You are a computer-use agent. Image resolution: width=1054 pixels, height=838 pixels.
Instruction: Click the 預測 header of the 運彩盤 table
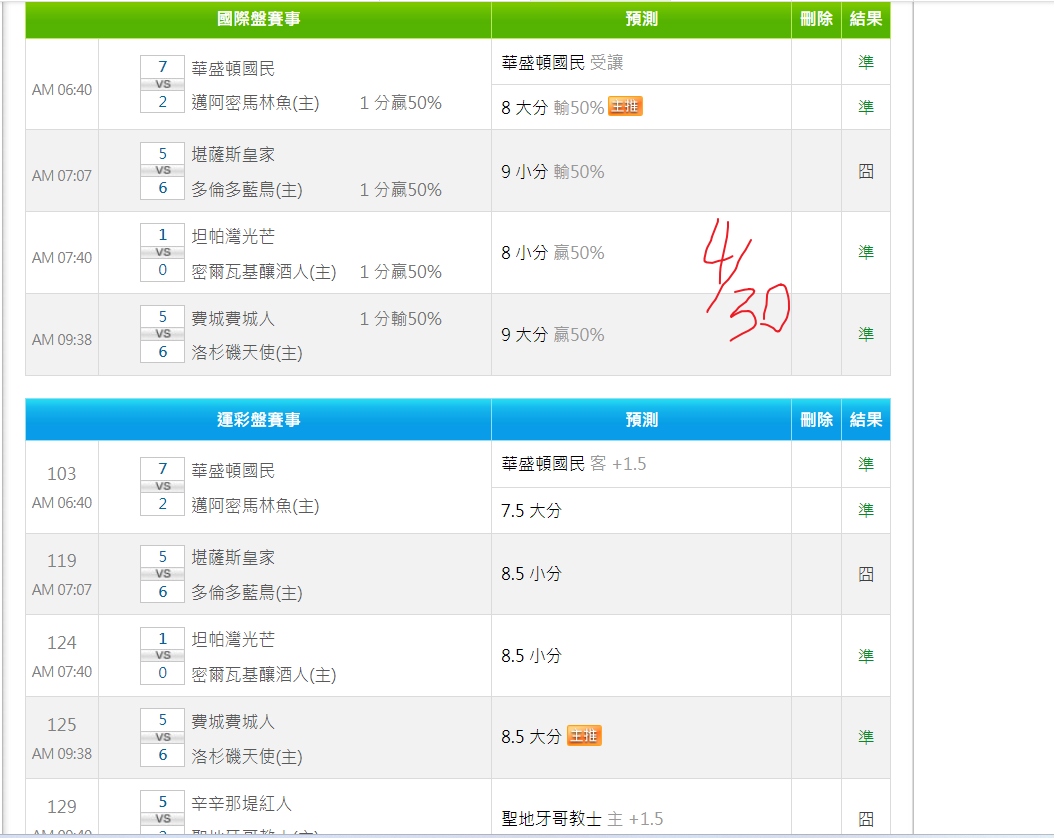click(x=641, y=420)
